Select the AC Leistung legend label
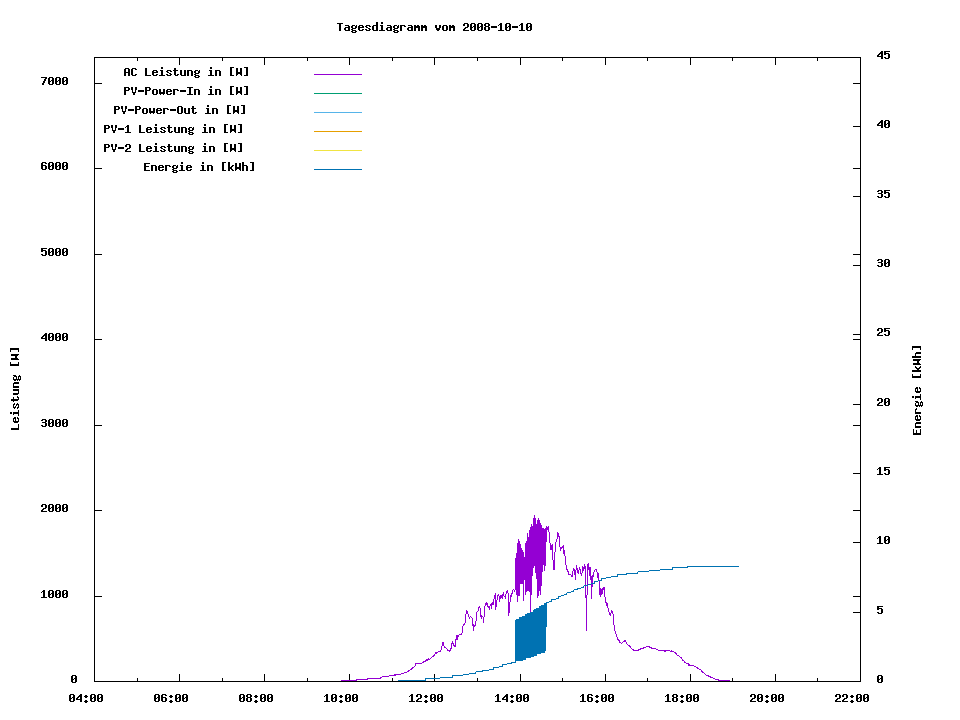The height and width of the screenshot is (720, 960). click(x=186, y=72)
